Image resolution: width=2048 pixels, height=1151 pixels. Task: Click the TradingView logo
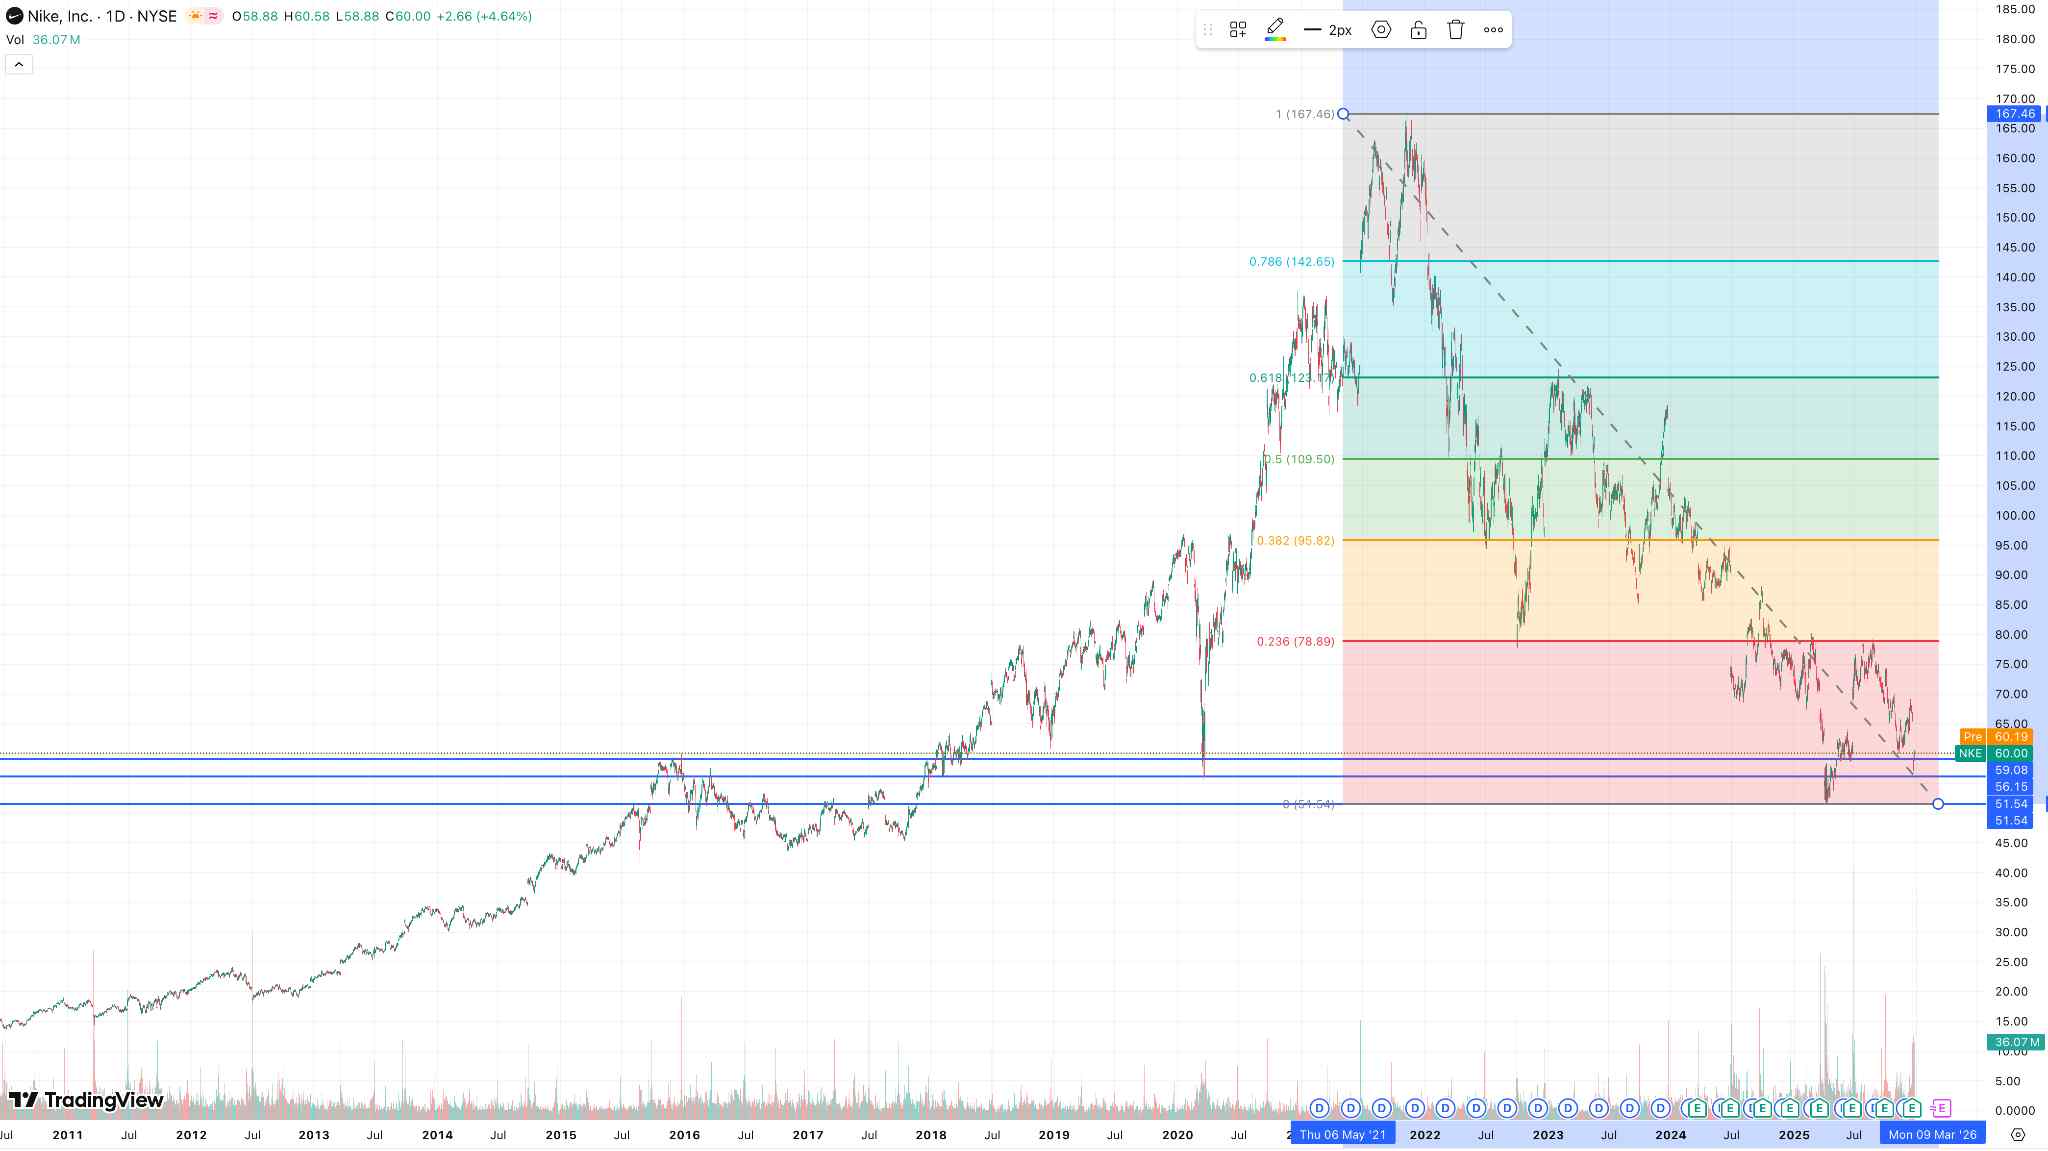[x=86, y=1100]
